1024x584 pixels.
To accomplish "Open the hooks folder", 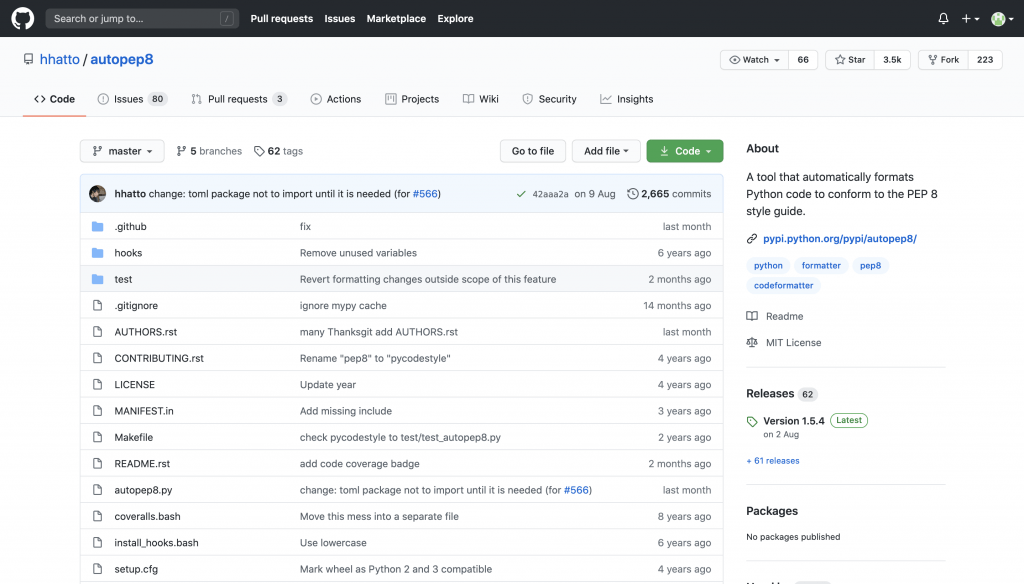I will [x=128, y=253].
